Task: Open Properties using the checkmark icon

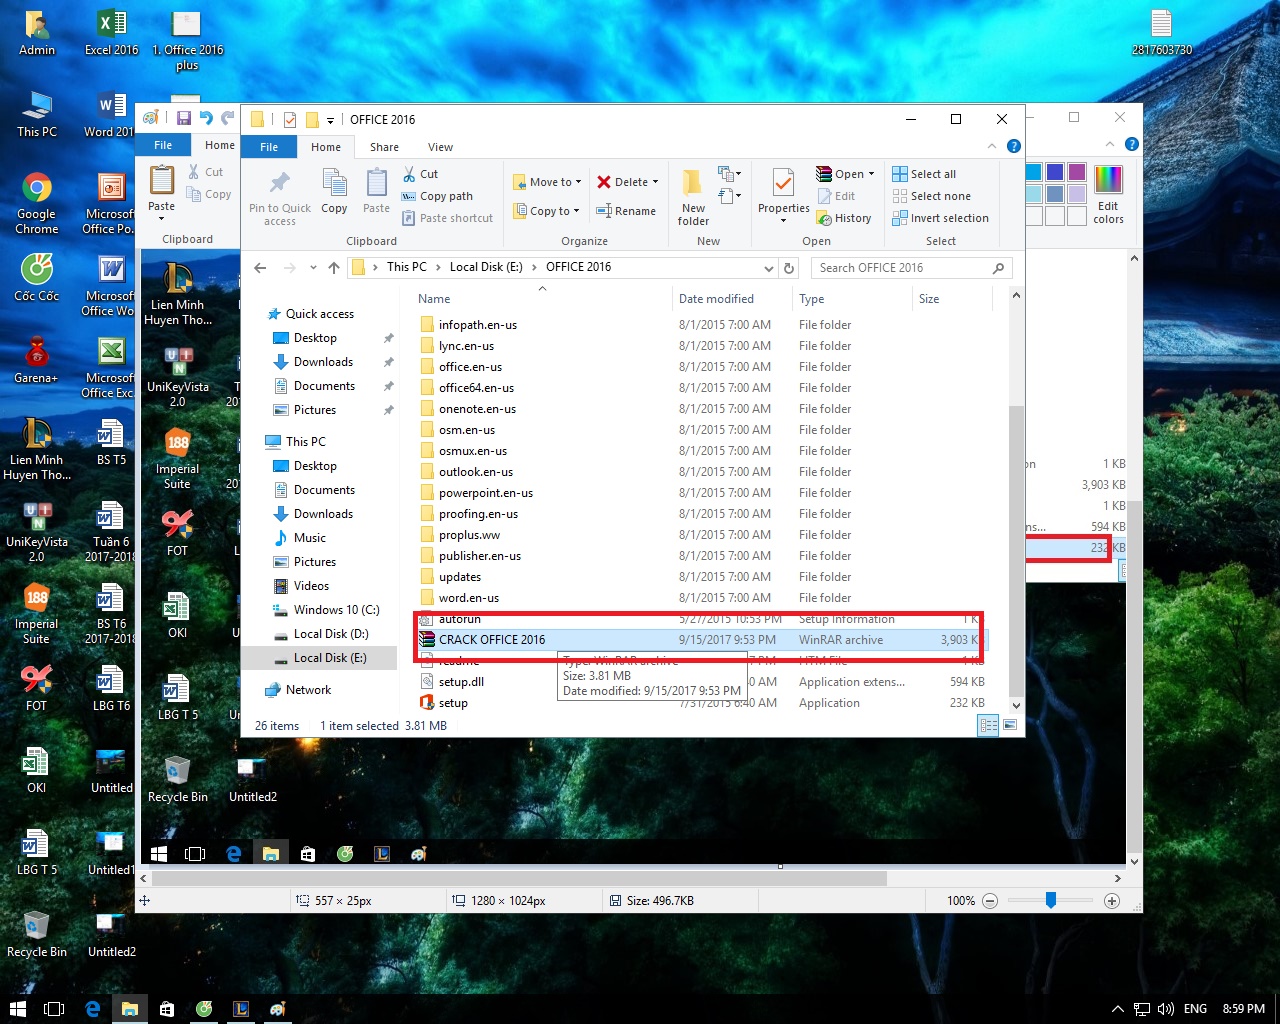Action: [784, 183]
